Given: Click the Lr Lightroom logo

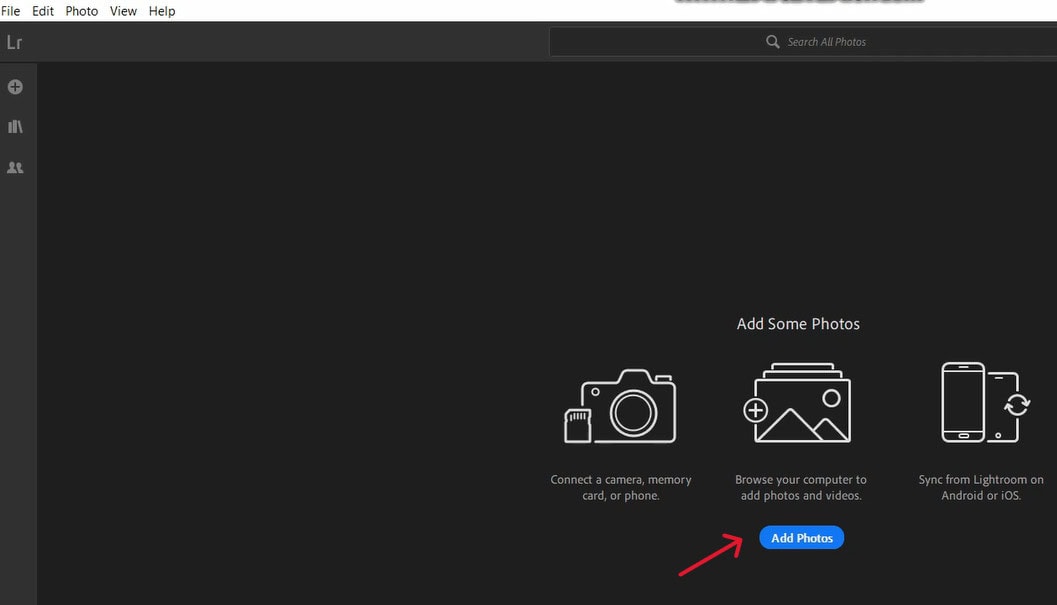Looking at the screenshot, I should 14,42.
